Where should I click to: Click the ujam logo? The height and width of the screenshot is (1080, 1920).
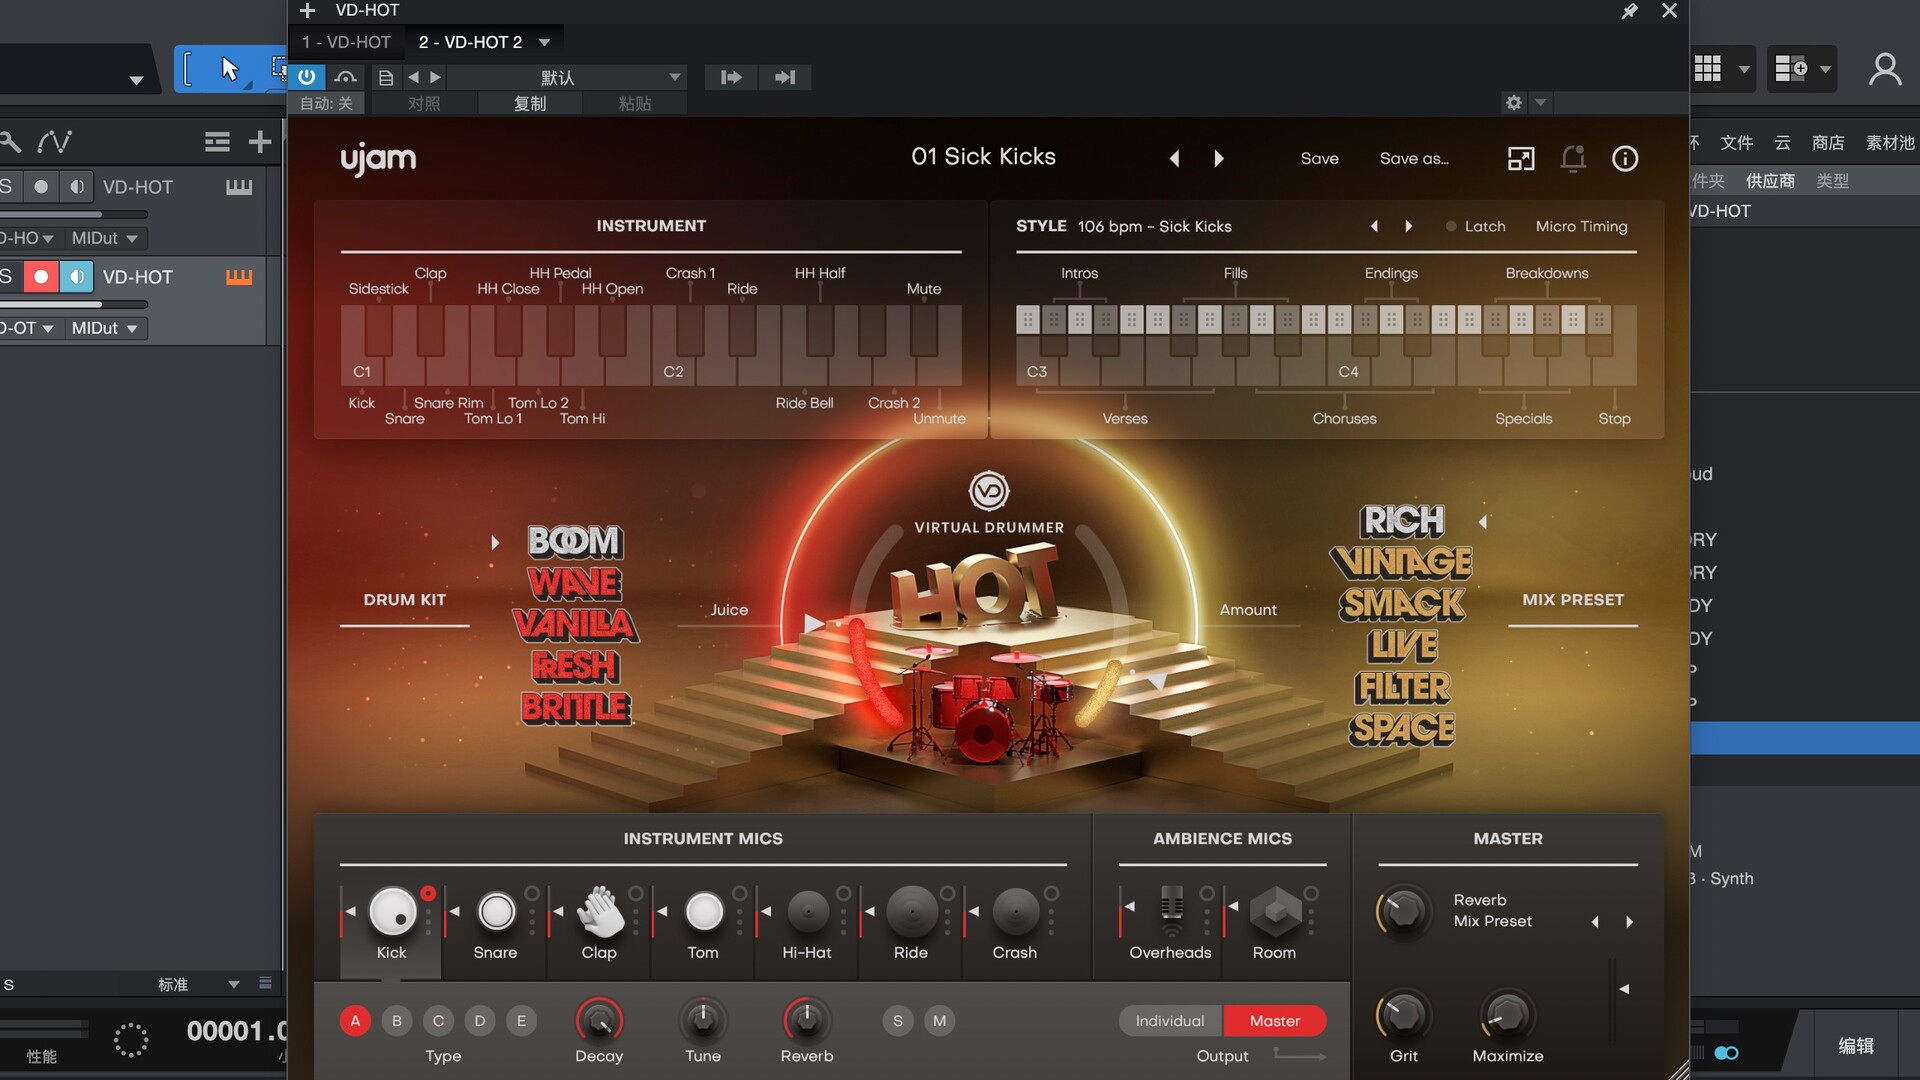[x=378, y=158]
